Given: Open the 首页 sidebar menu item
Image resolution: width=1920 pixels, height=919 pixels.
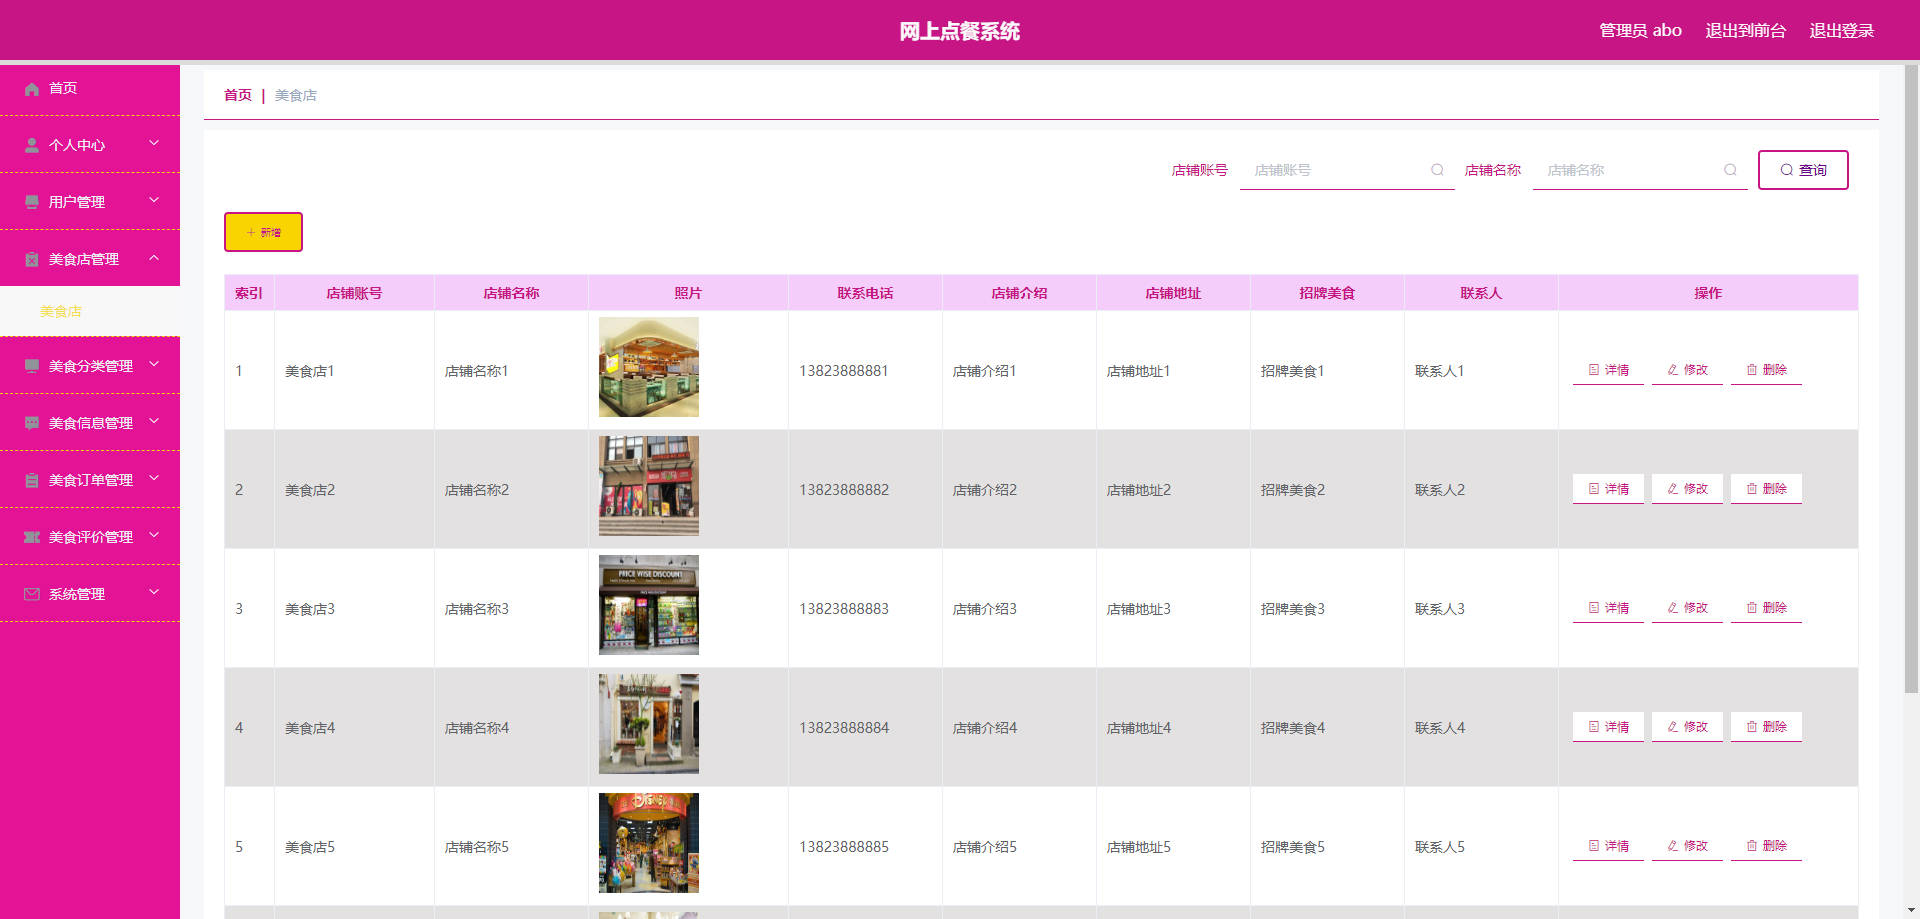Looking at the screenshot, I should [90, 88].
